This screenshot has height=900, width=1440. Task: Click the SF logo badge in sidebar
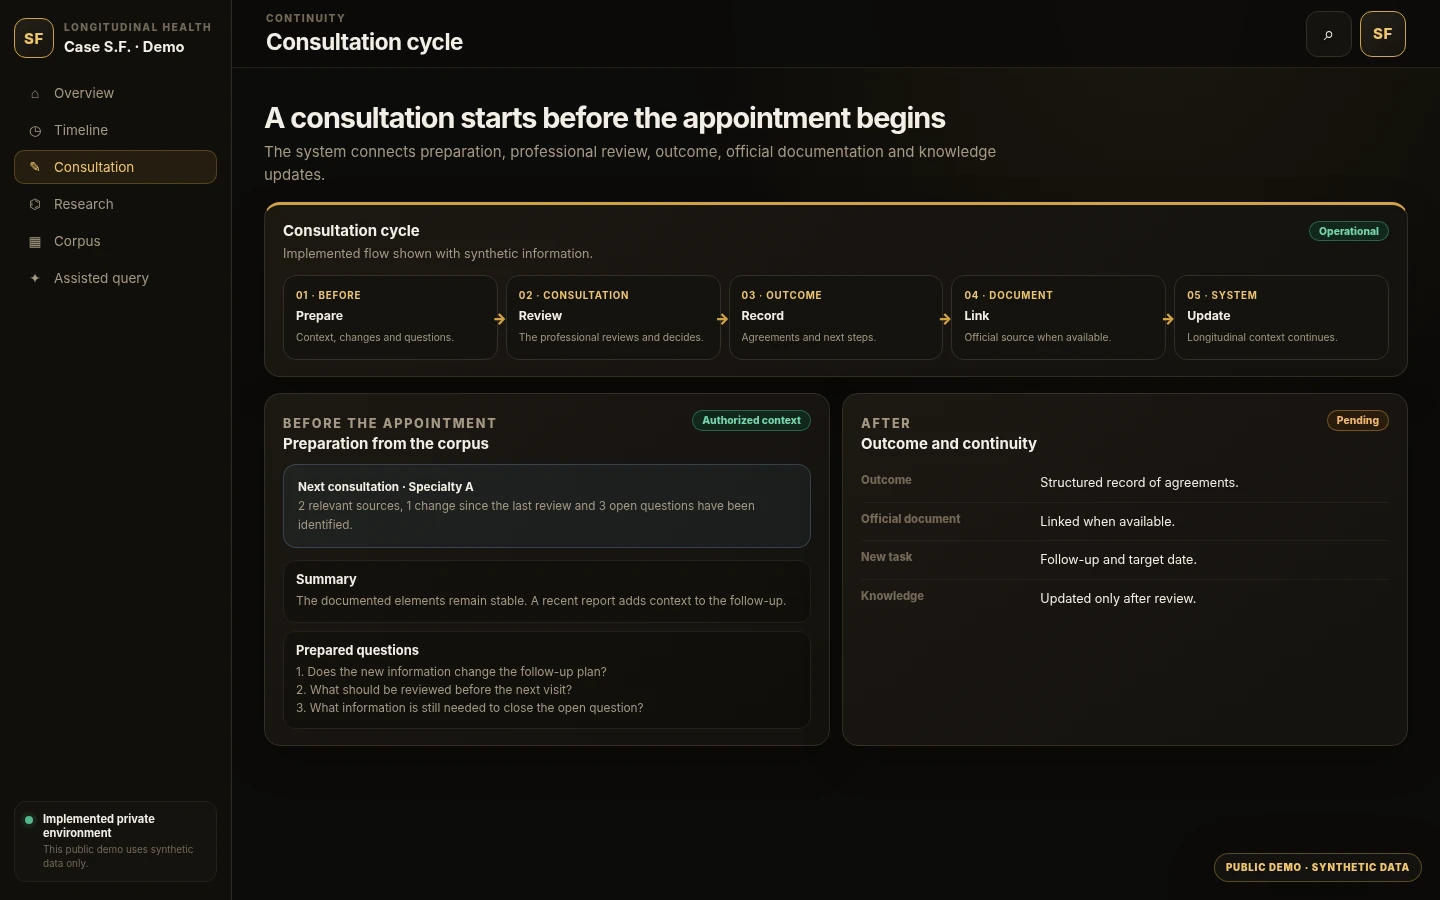[34, 38]
